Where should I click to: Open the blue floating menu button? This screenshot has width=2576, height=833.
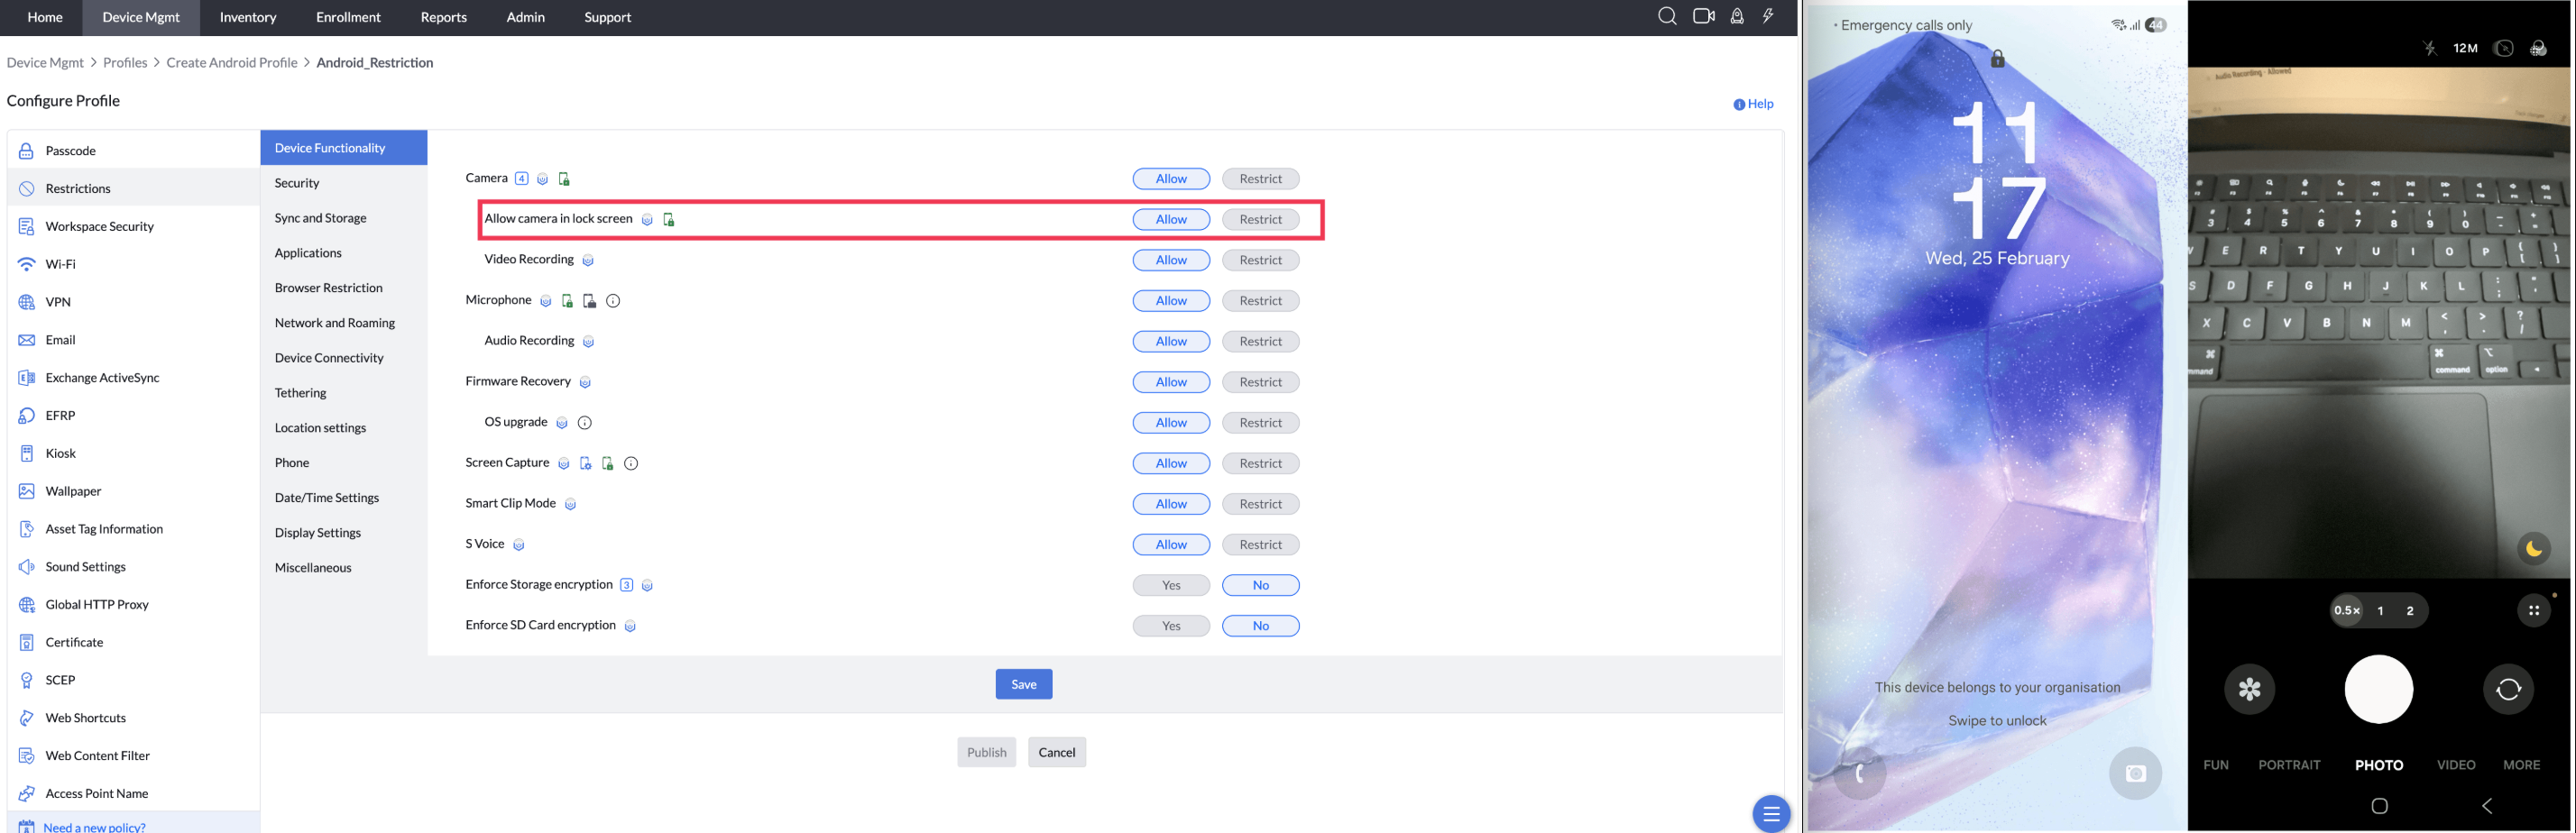pyautogui.click(x=1770, y=813)
